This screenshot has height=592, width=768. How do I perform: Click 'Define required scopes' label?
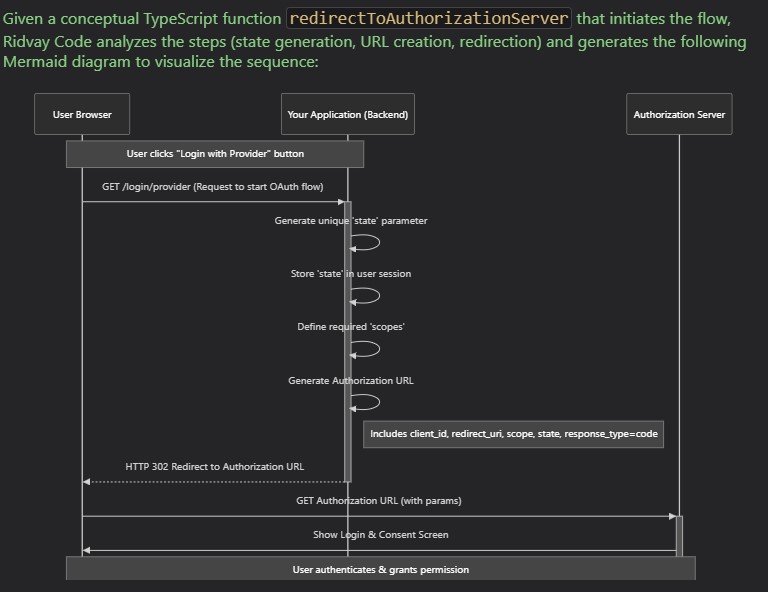click(351, 327)
